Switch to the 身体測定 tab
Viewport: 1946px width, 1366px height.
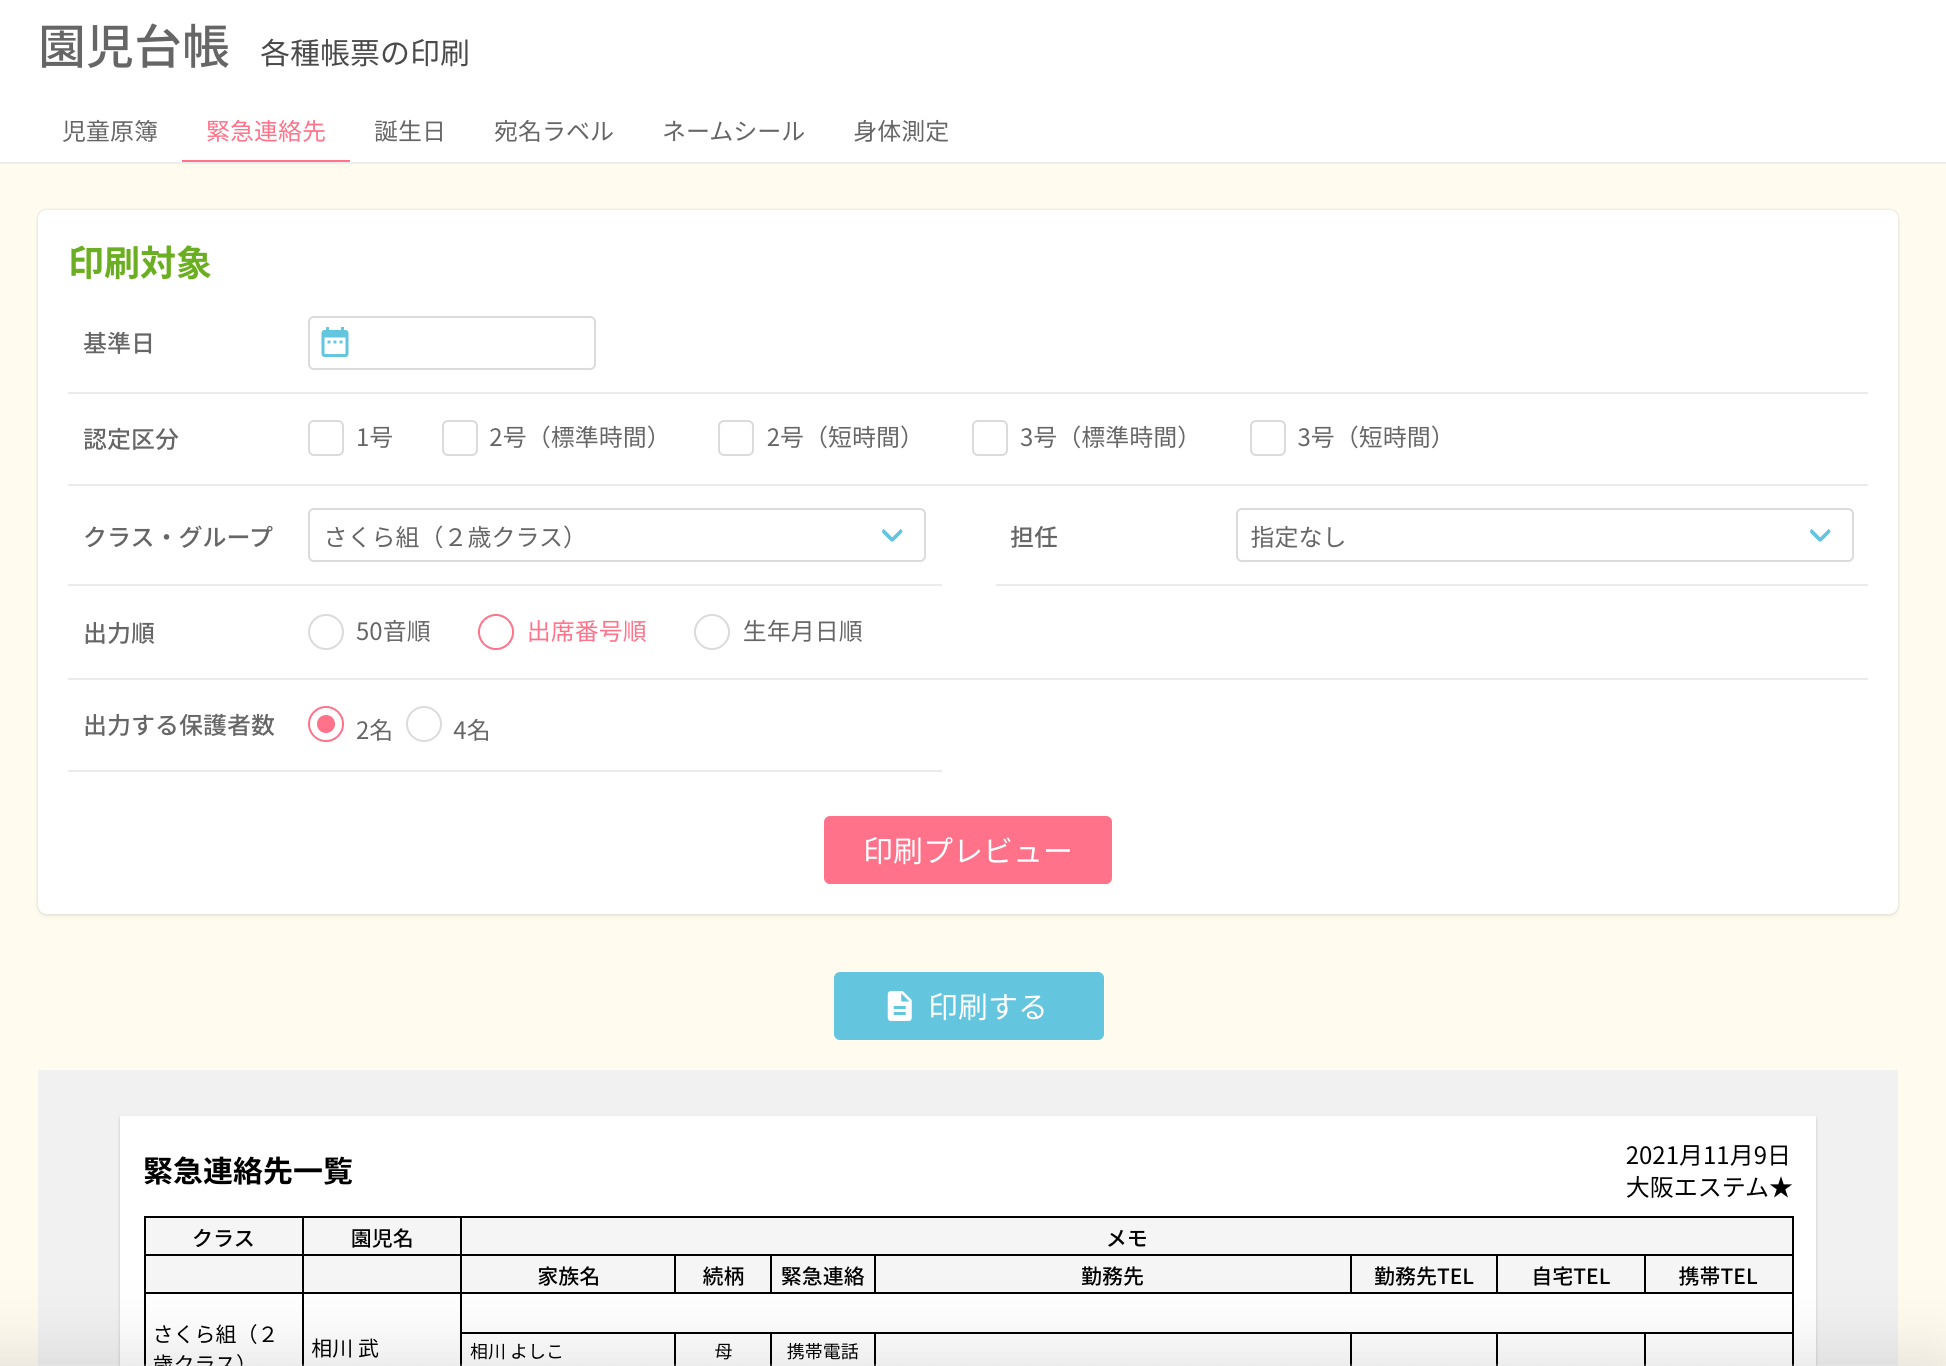(x=901, y=131)
